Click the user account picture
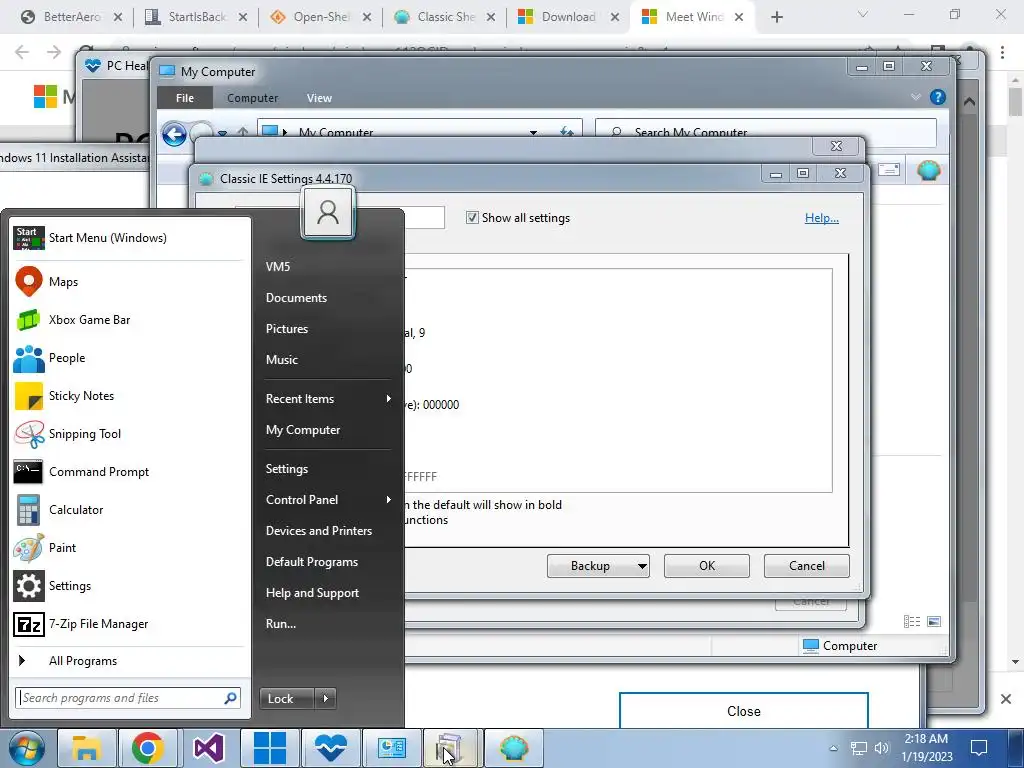The height and width of the screenshot is (768, 1024). pyautogui.click(x=328, y=213)
